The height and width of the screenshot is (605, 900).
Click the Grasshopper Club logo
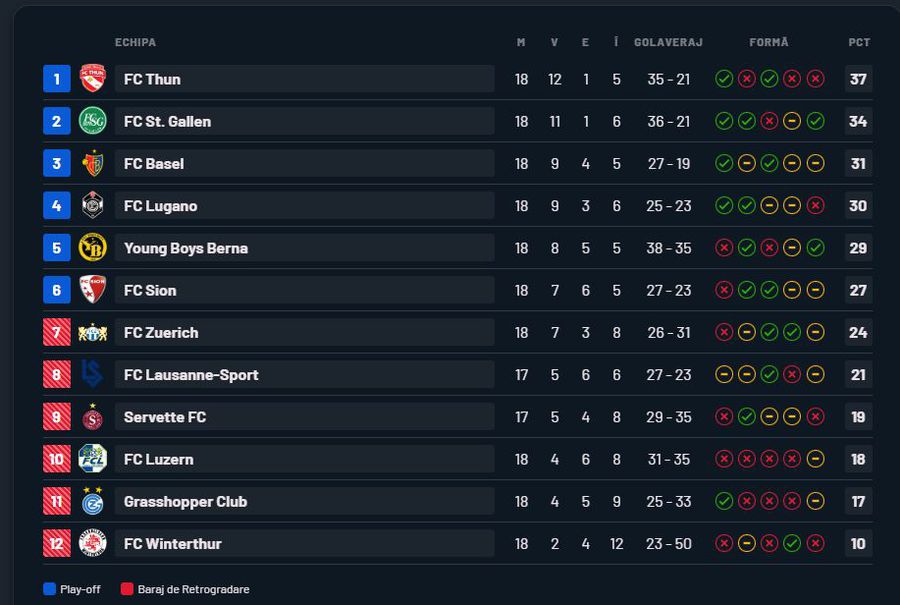tap(92, 502)
